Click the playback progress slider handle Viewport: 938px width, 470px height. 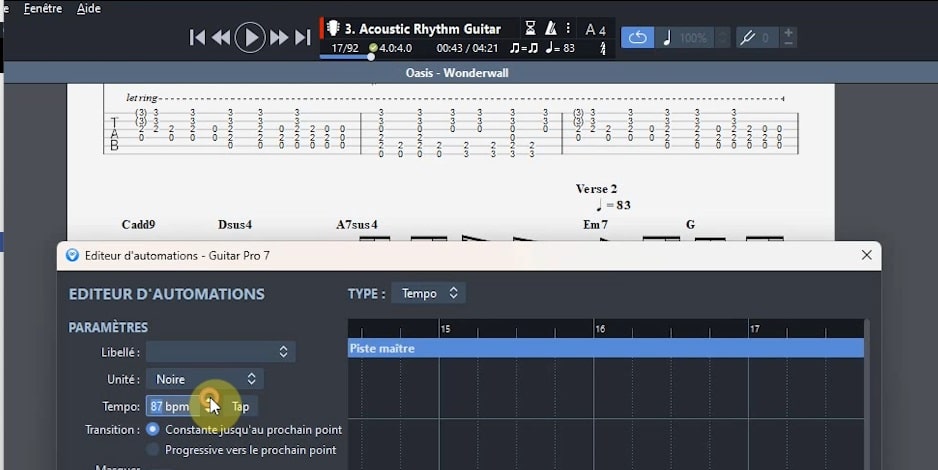coord(371,57)
